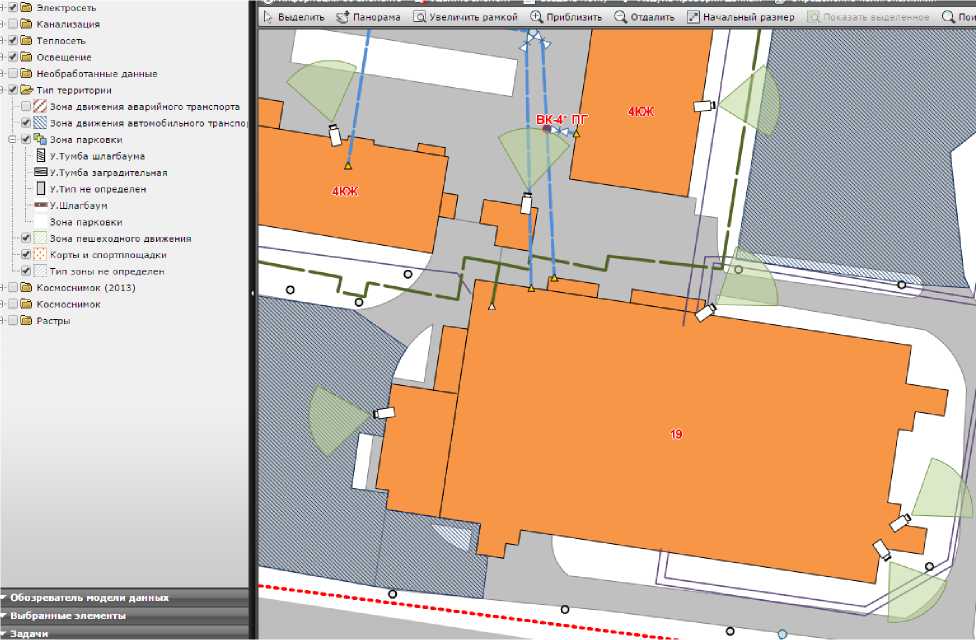Open the 'Обозреватель модели данных' panel
976x640 pixels.
(x=89, y=598)
